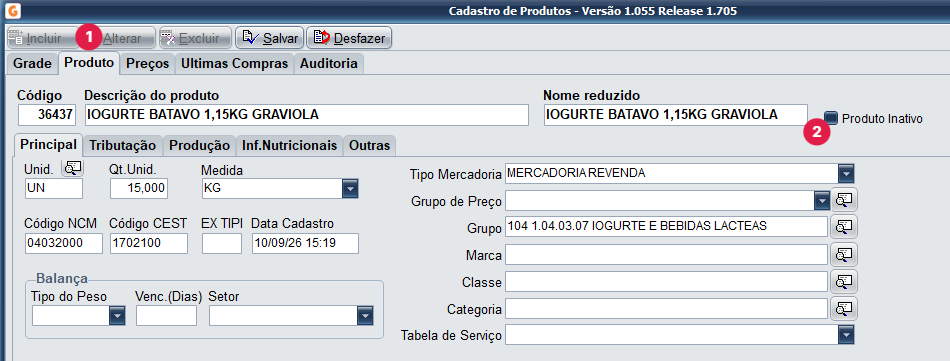Click the Unid. field containing UN
This screenshot has height=361, width=950.
pyautogui.click(x=53, y=188)
